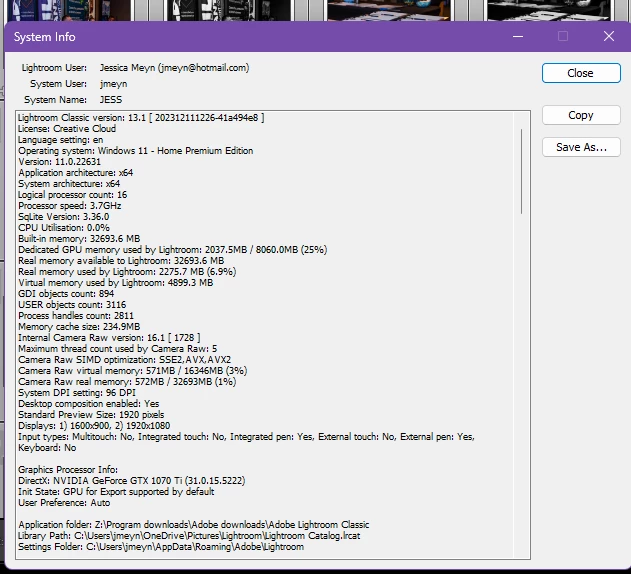This screenshot has height=574, width=631.
Task: Click the 'CPU Utilisation: 0.0%' line
Action: [64, 227]
